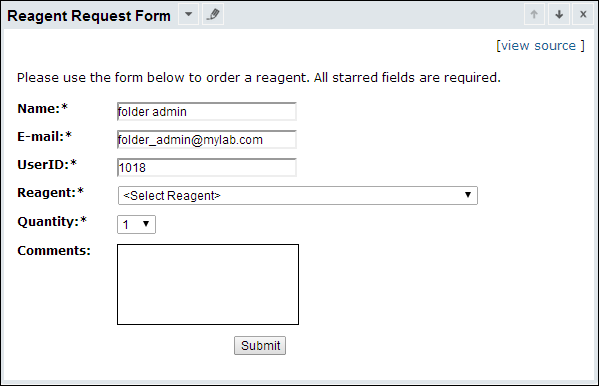Open the view source link

coord(540,45)
